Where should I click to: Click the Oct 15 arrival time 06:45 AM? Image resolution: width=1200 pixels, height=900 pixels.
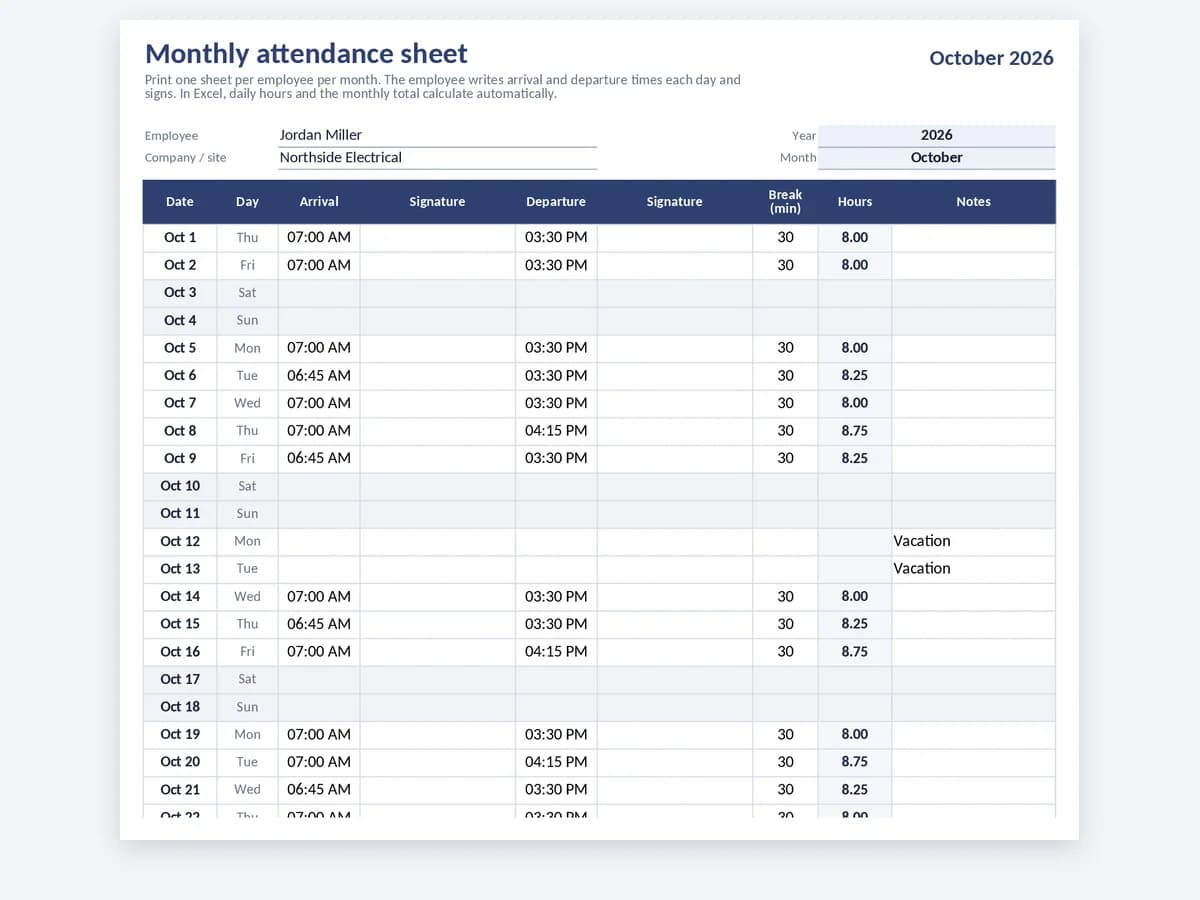(x=319, y=624)
